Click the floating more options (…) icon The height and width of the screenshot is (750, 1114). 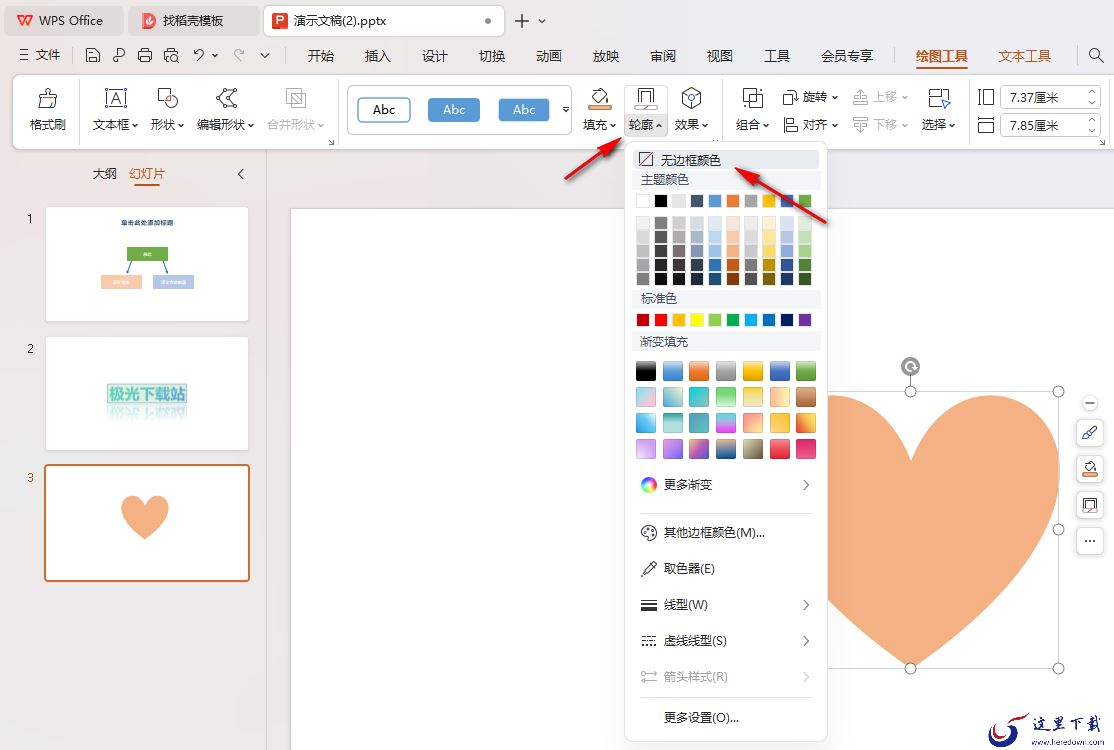coord(1090,541)
